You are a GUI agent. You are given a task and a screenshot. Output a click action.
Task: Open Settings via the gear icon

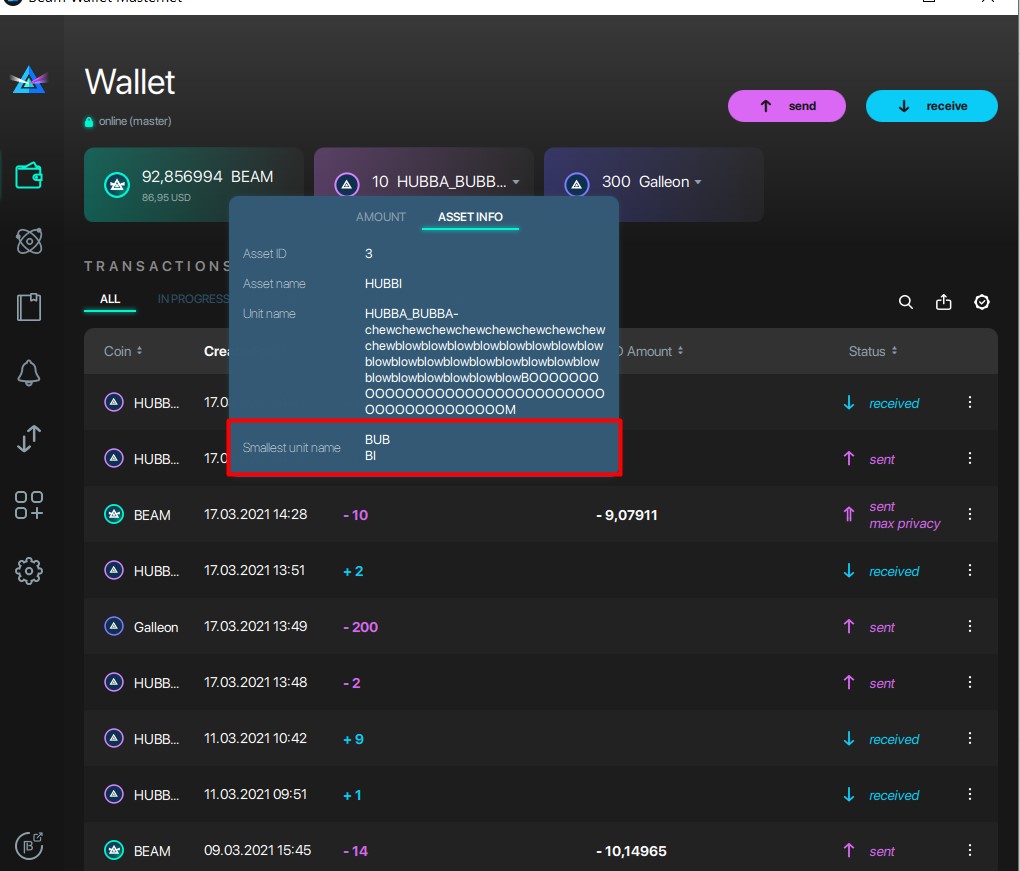click(29, 570)
